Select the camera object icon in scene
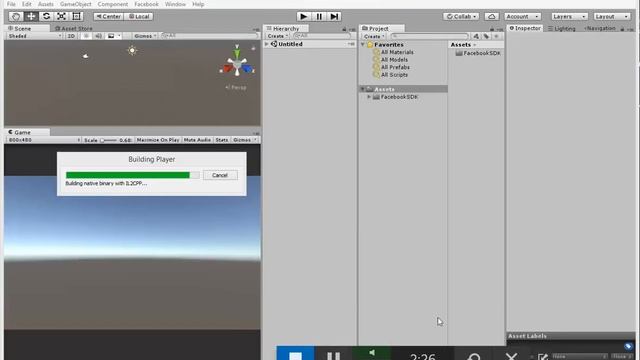Image resolution: width=640 pixels, height=360 pixels. click(x=85, y=56)
